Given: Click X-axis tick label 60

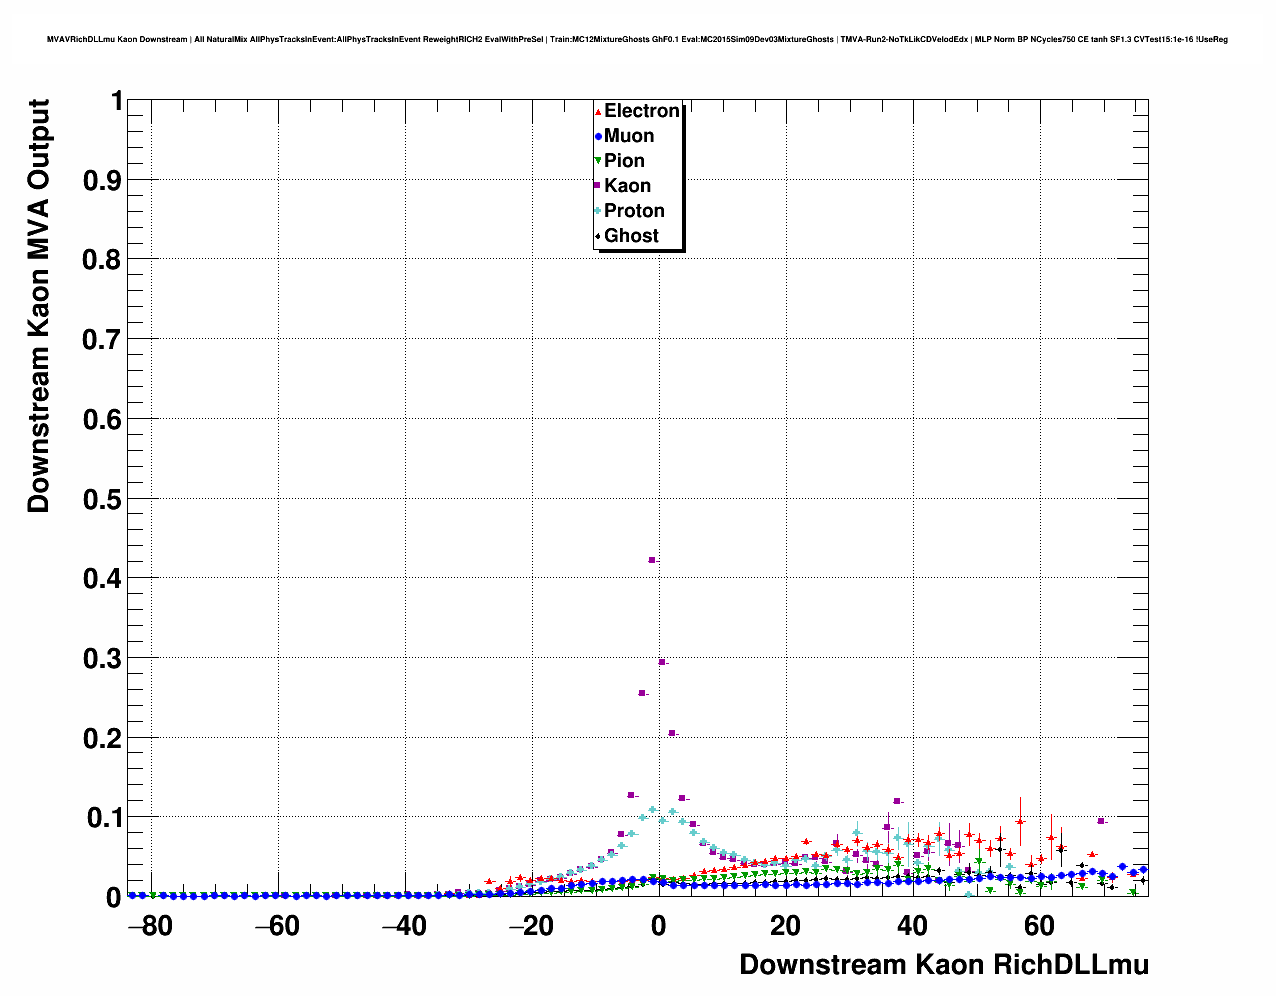Looking at the screenshot, I should tap(1039, 926).
